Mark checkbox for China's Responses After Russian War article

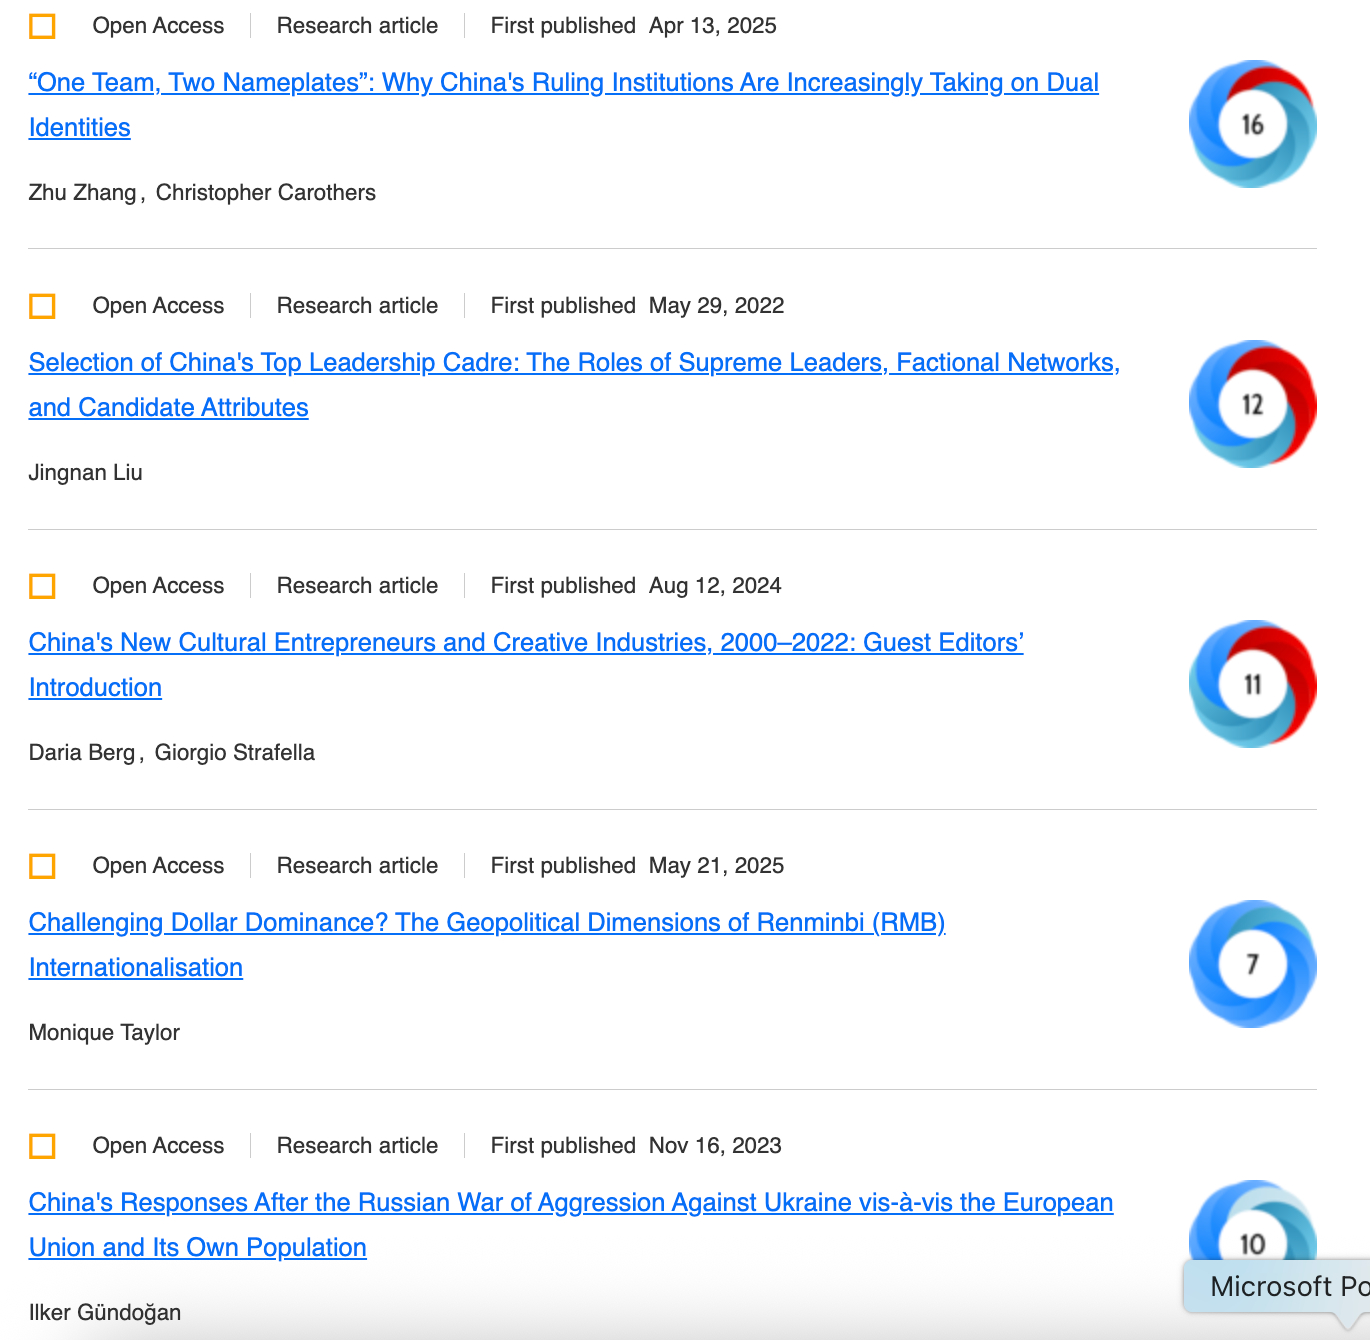pyautogui.click(x=42, y=1146)
